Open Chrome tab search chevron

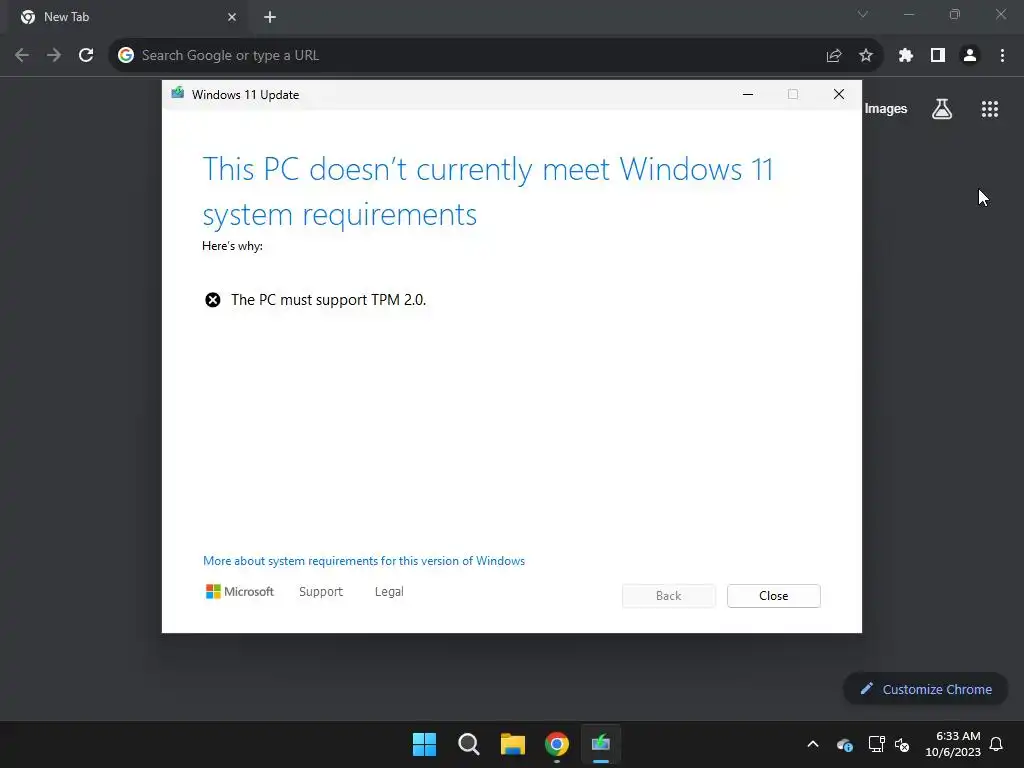point(863,14)
